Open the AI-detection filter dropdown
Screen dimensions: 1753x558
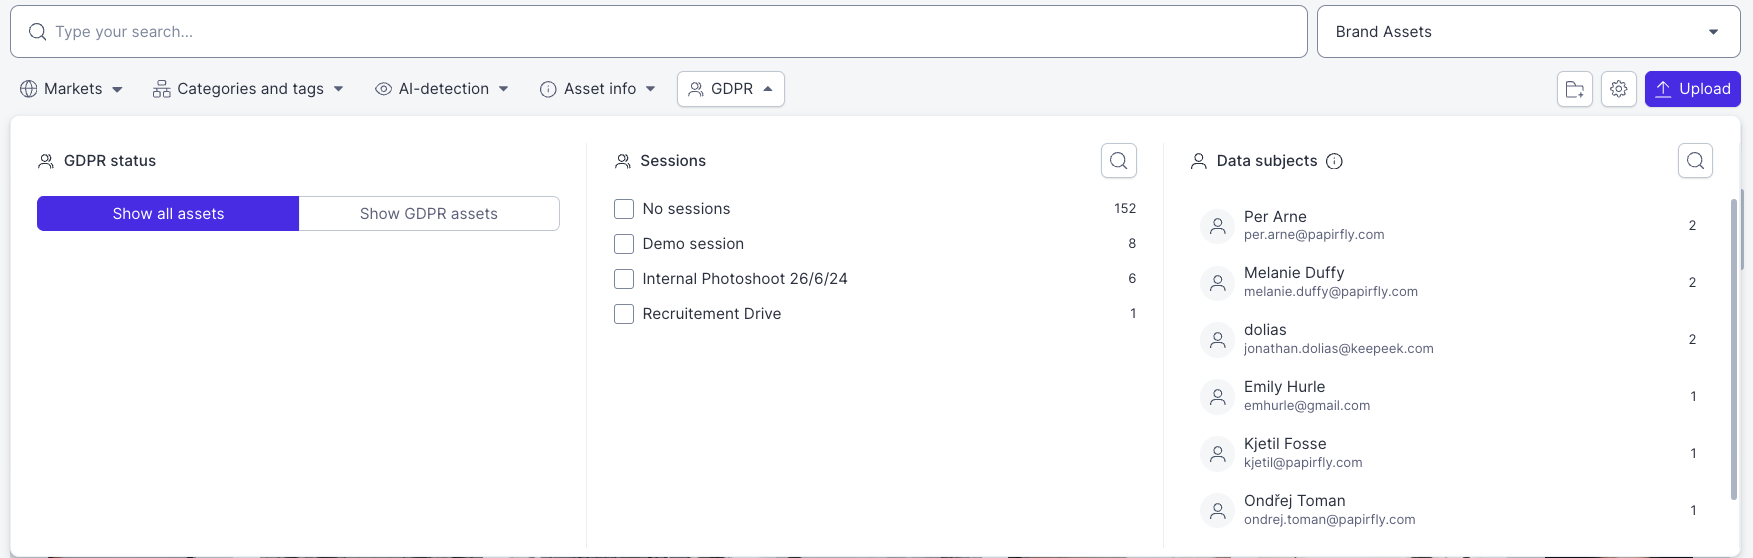tap(442, 89)
